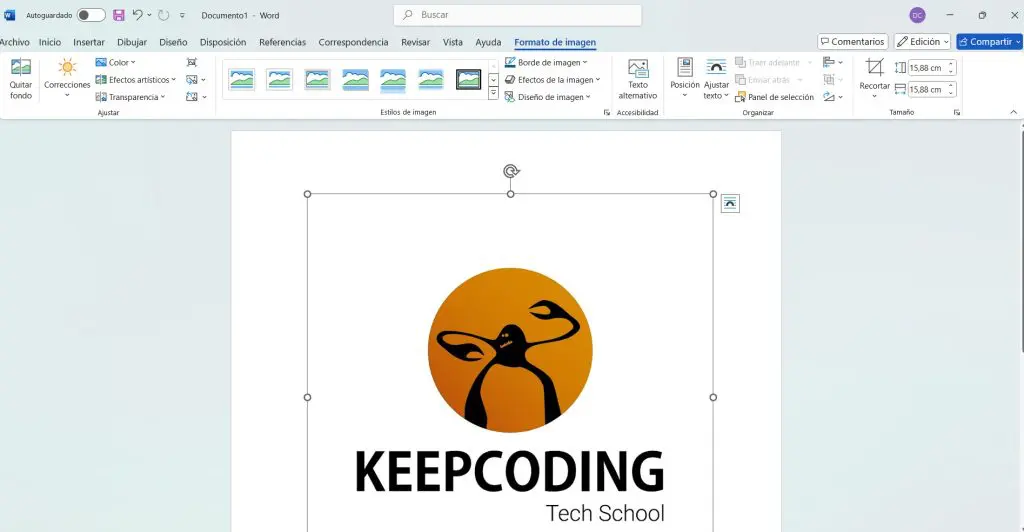The width and height of the screenshot is (1024, 532).
Task: Click the undo arrow icon
Action: pos(138,15)
